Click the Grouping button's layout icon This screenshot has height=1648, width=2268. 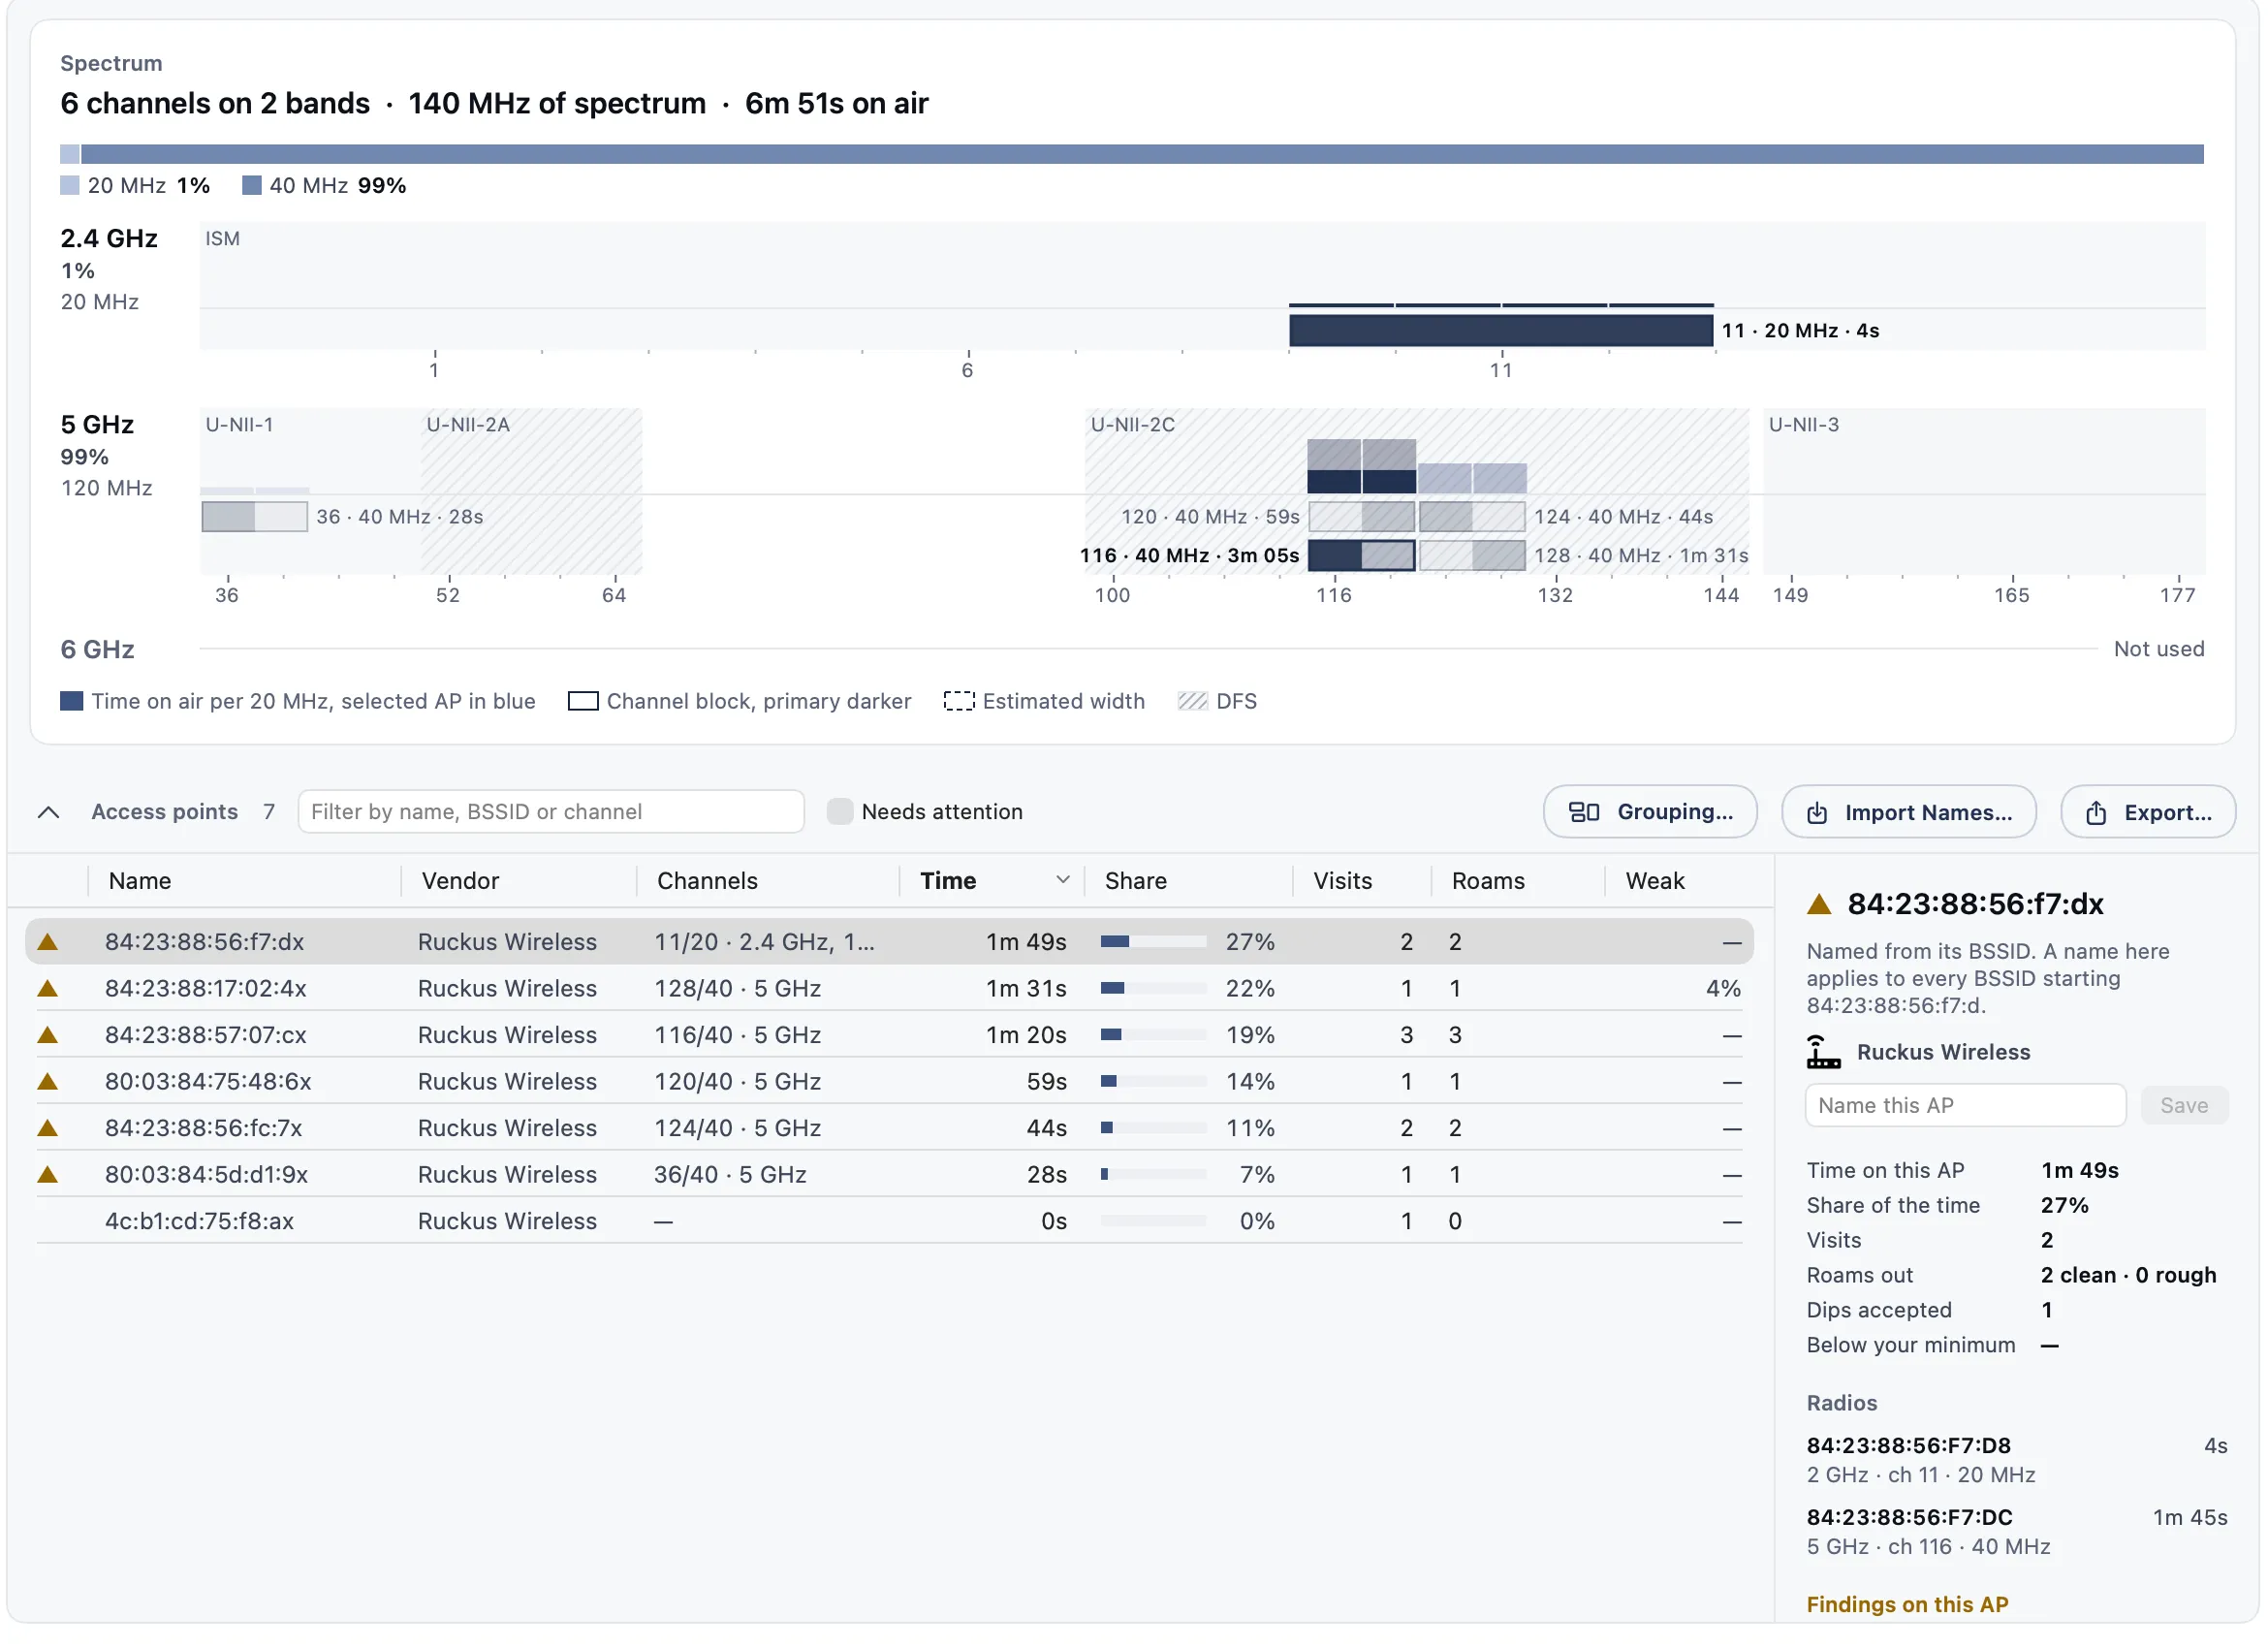1584,812
